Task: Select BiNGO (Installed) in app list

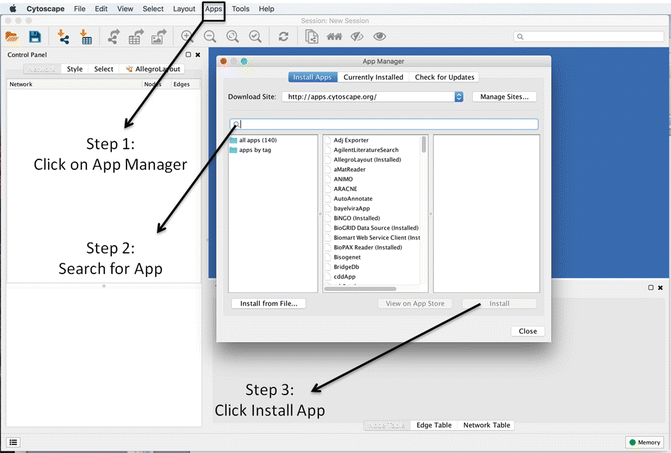Action: [x=357, y=218]
